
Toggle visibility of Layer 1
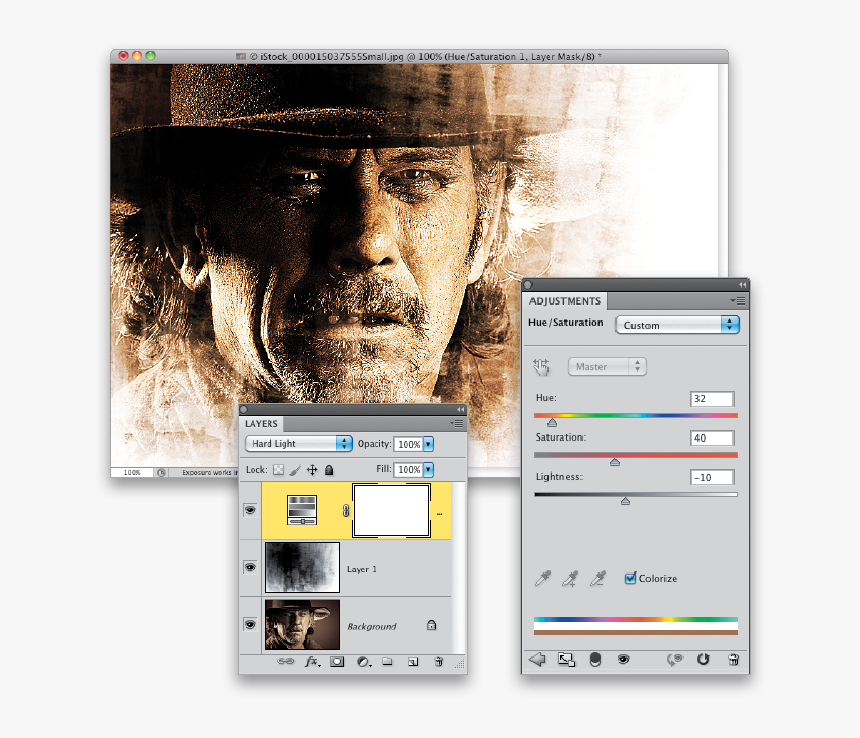point(249,567)
